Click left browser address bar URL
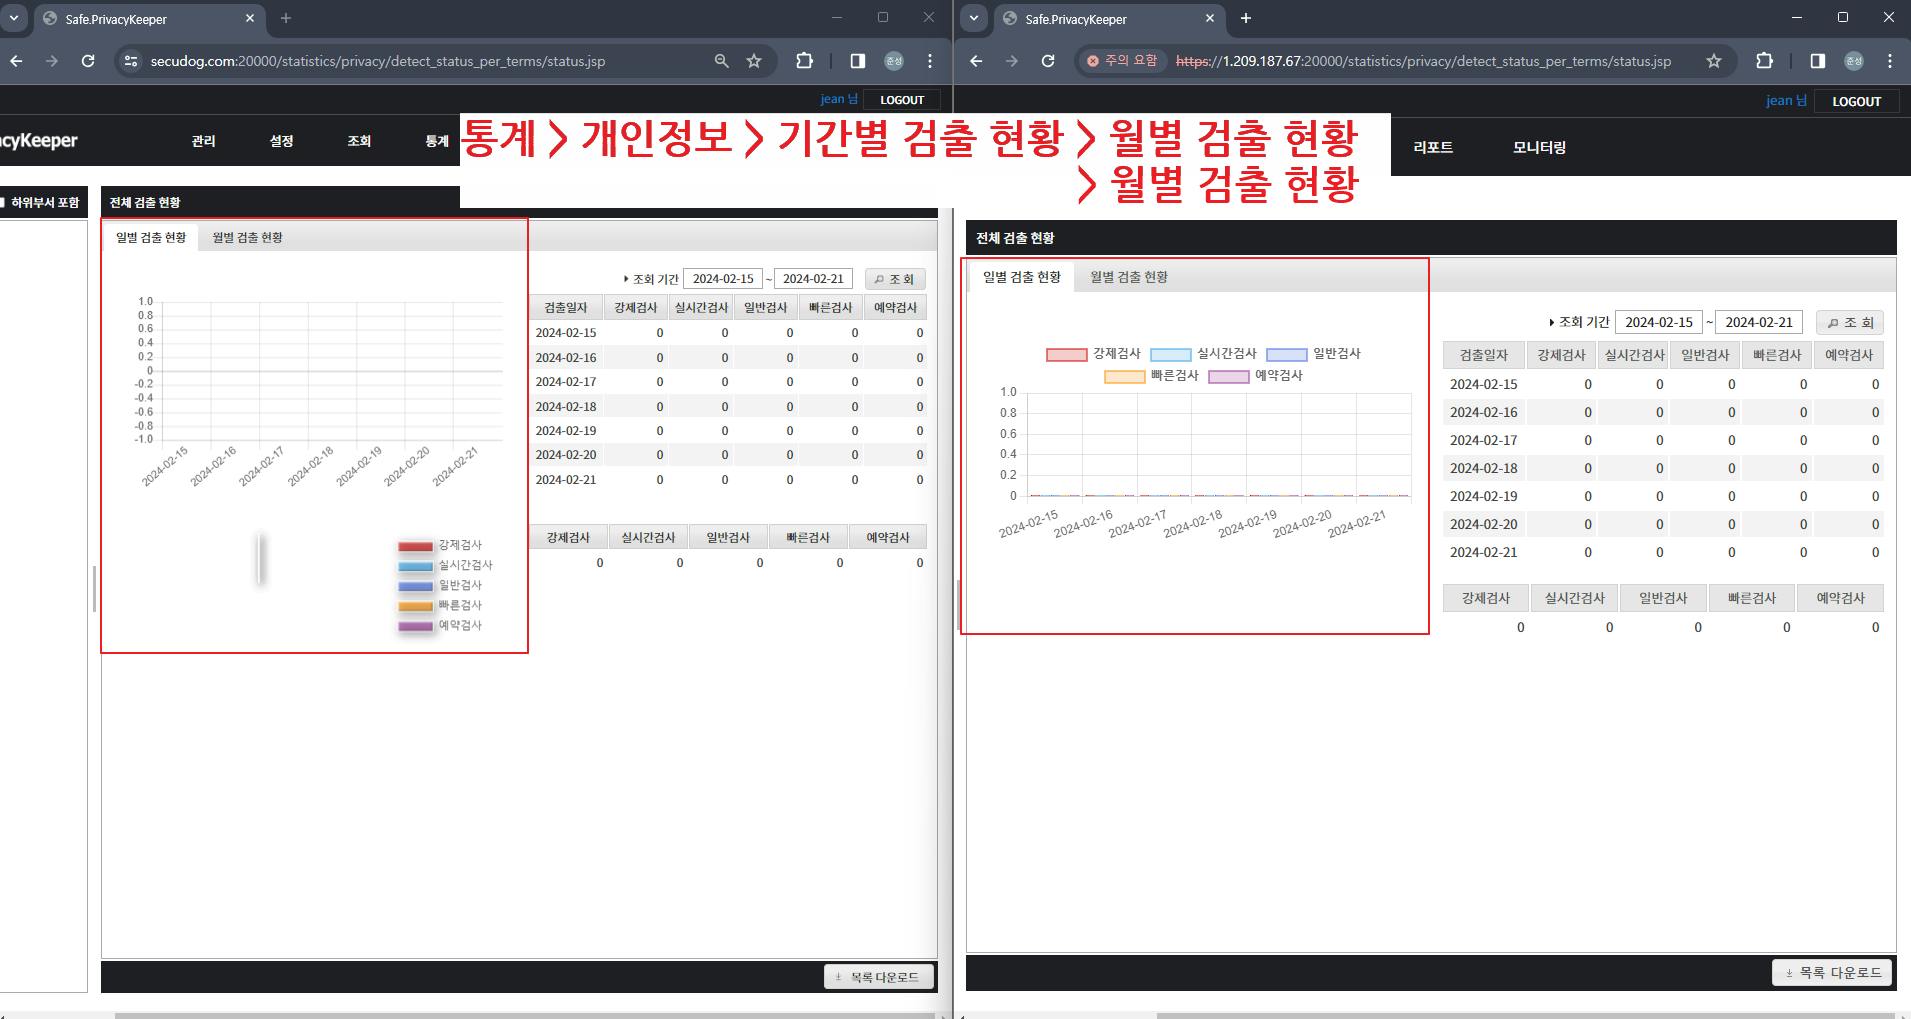1911x1019 pixels. tap(378, 61)
